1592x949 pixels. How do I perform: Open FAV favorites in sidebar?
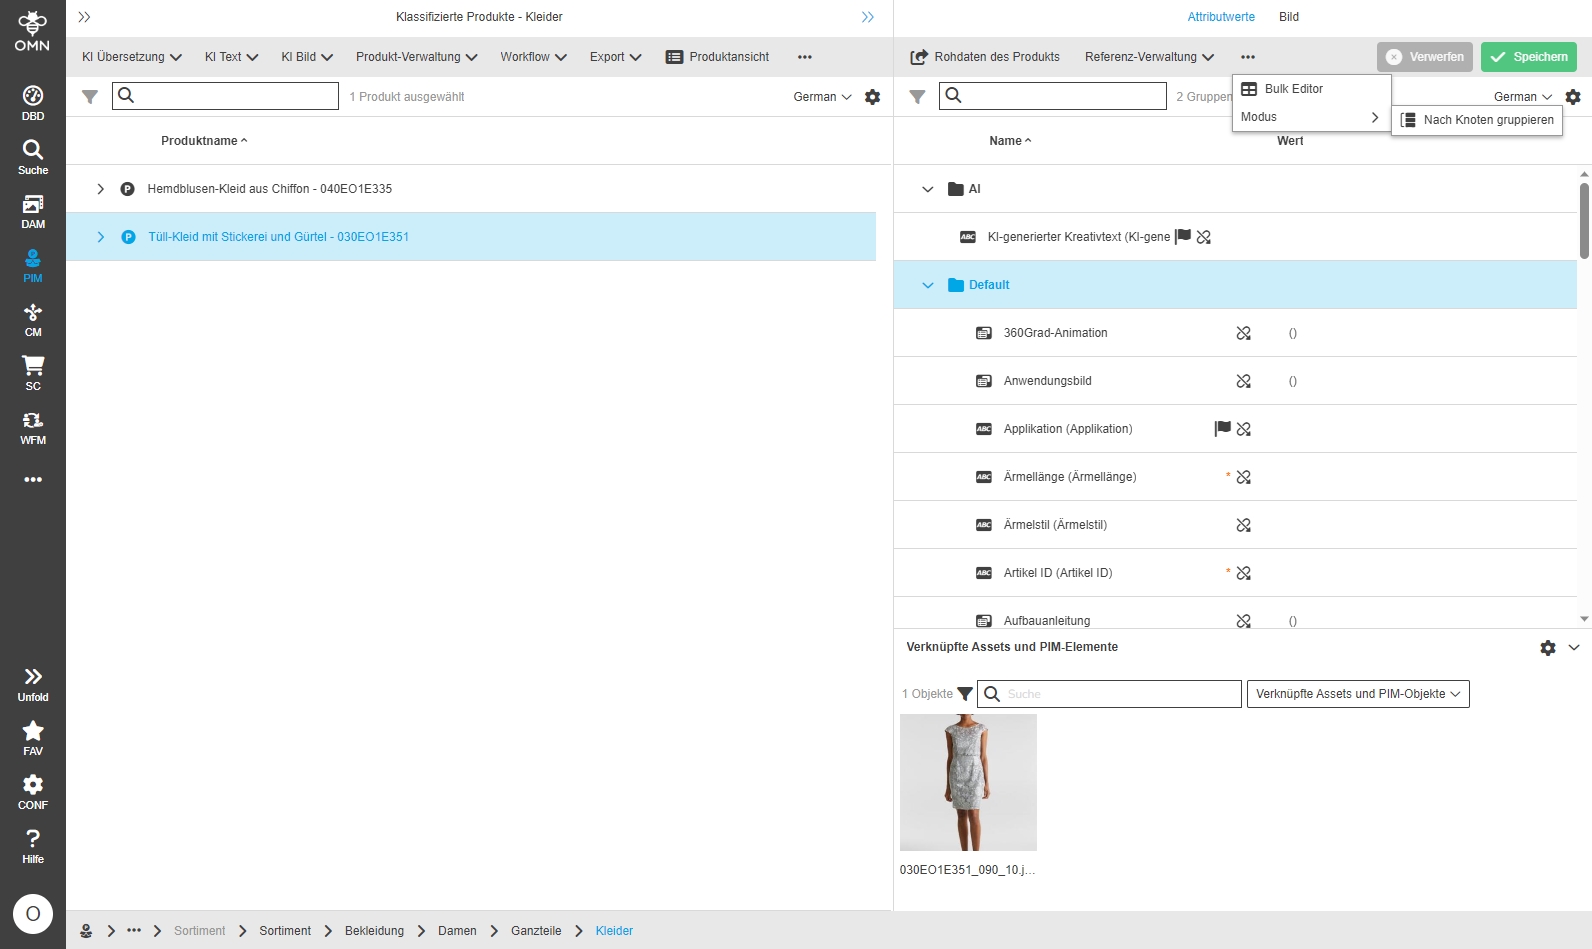(33, 738)
